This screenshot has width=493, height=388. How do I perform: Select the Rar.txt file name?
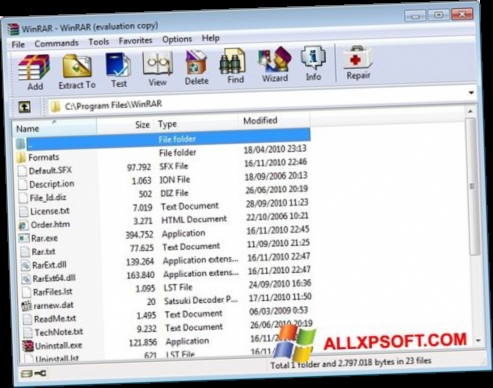43,252
